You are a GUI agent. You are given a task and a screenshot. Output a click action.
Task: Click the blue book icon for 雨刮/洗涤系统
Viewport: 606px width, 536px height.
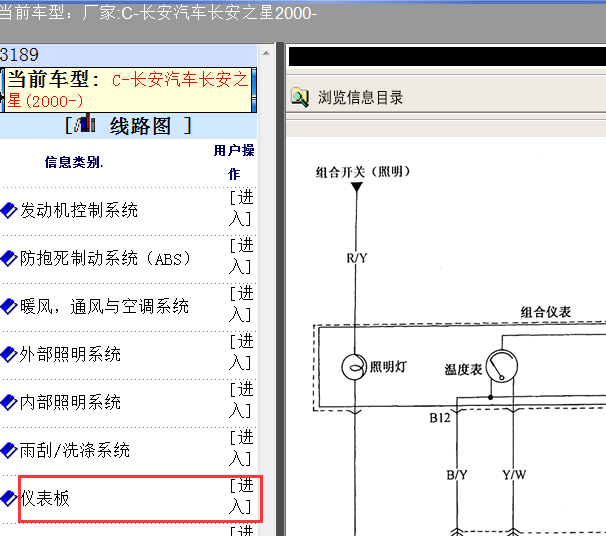tap(9, 450)
